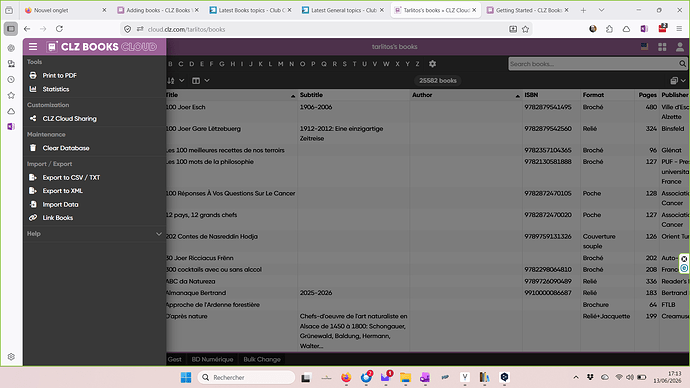Viewport: 690px width, 388px height.
Task: Open the BD Numérique tab
Action: [x=212, y=359]
